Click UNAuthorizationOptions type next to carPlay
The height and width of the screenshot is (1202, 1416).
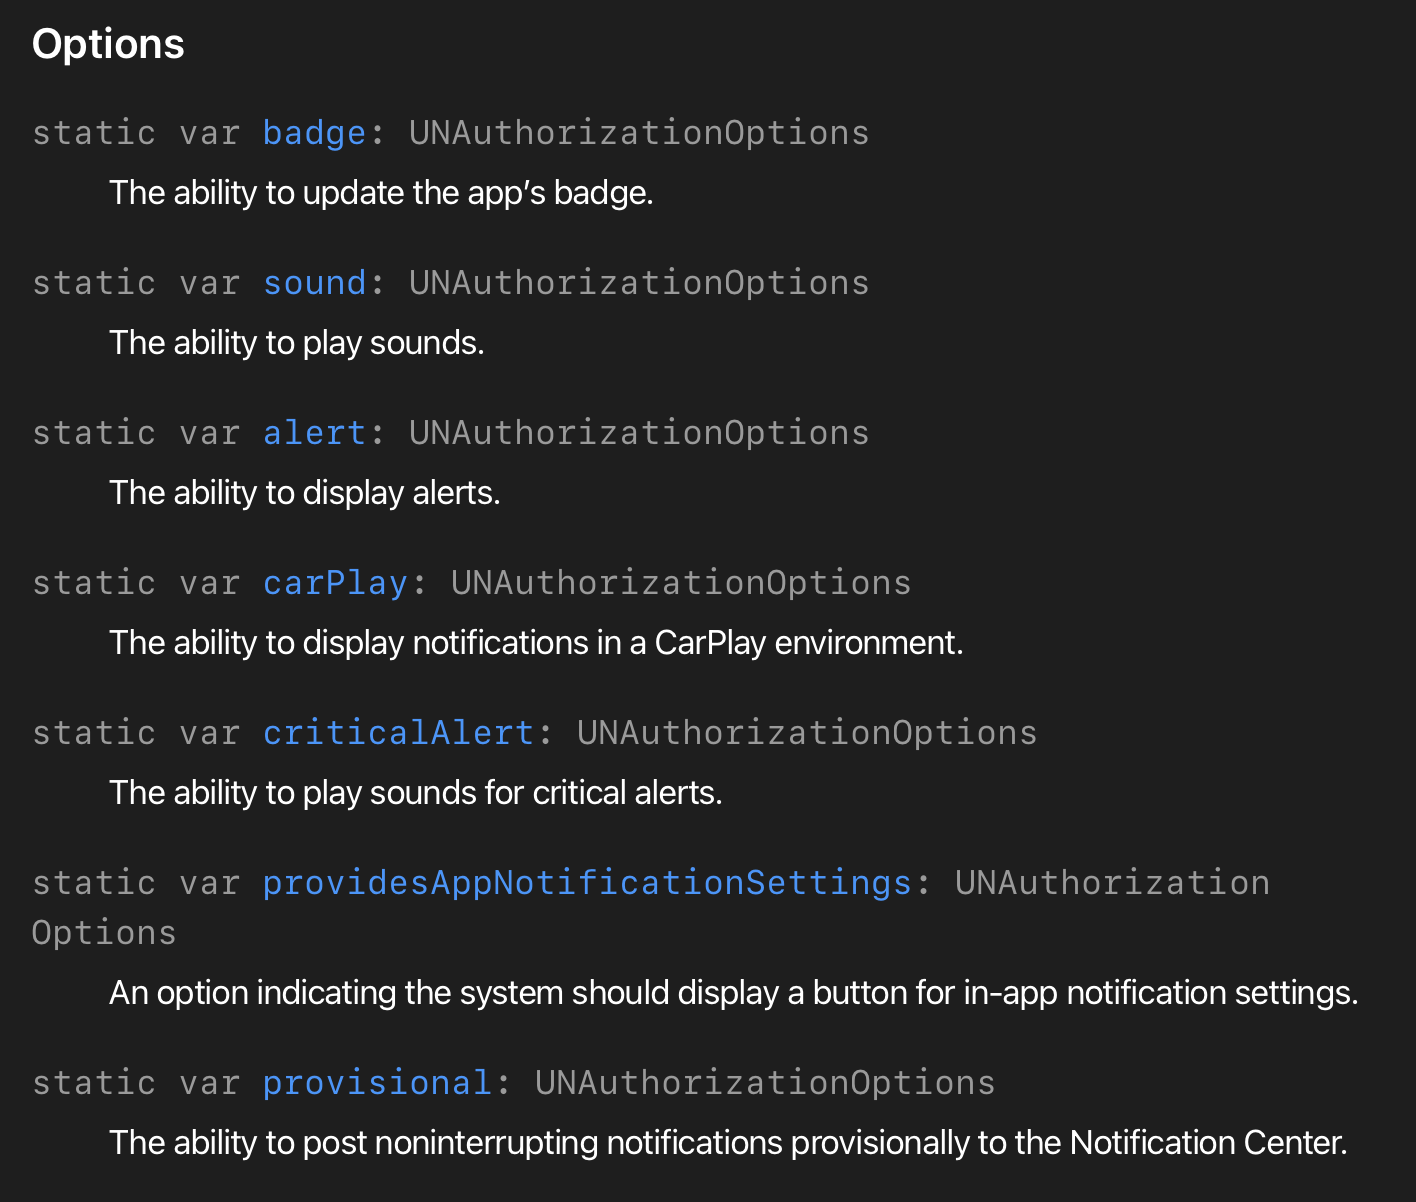click(x=681, y=583)
